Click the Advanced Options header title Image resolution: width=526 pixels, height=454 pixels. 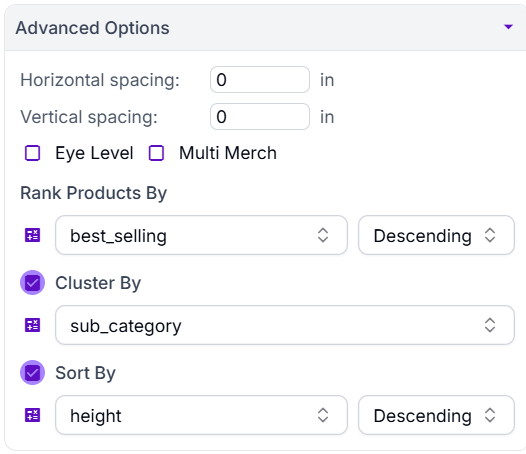(x=93, y=28)
